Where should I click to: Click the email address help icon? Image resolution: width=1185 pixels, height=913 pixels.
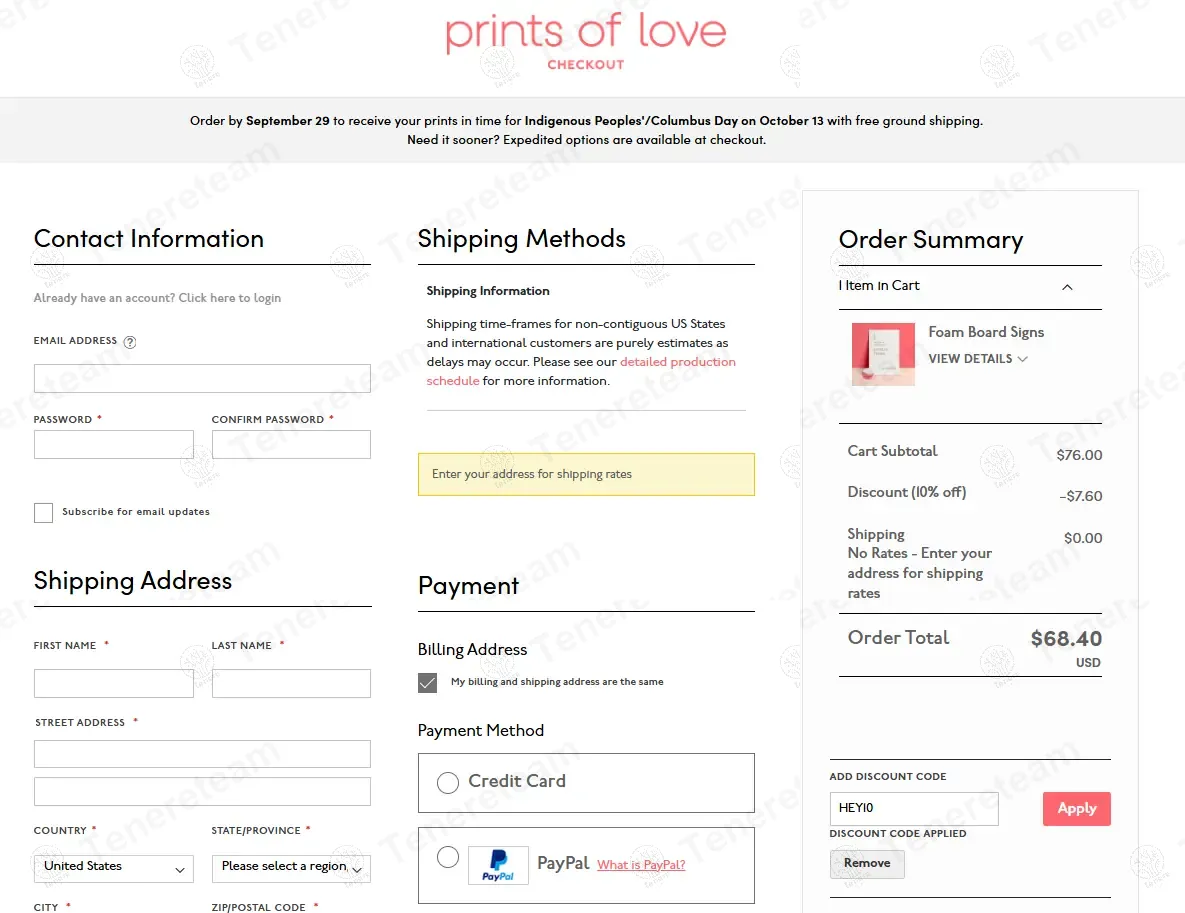pos(130,342)
